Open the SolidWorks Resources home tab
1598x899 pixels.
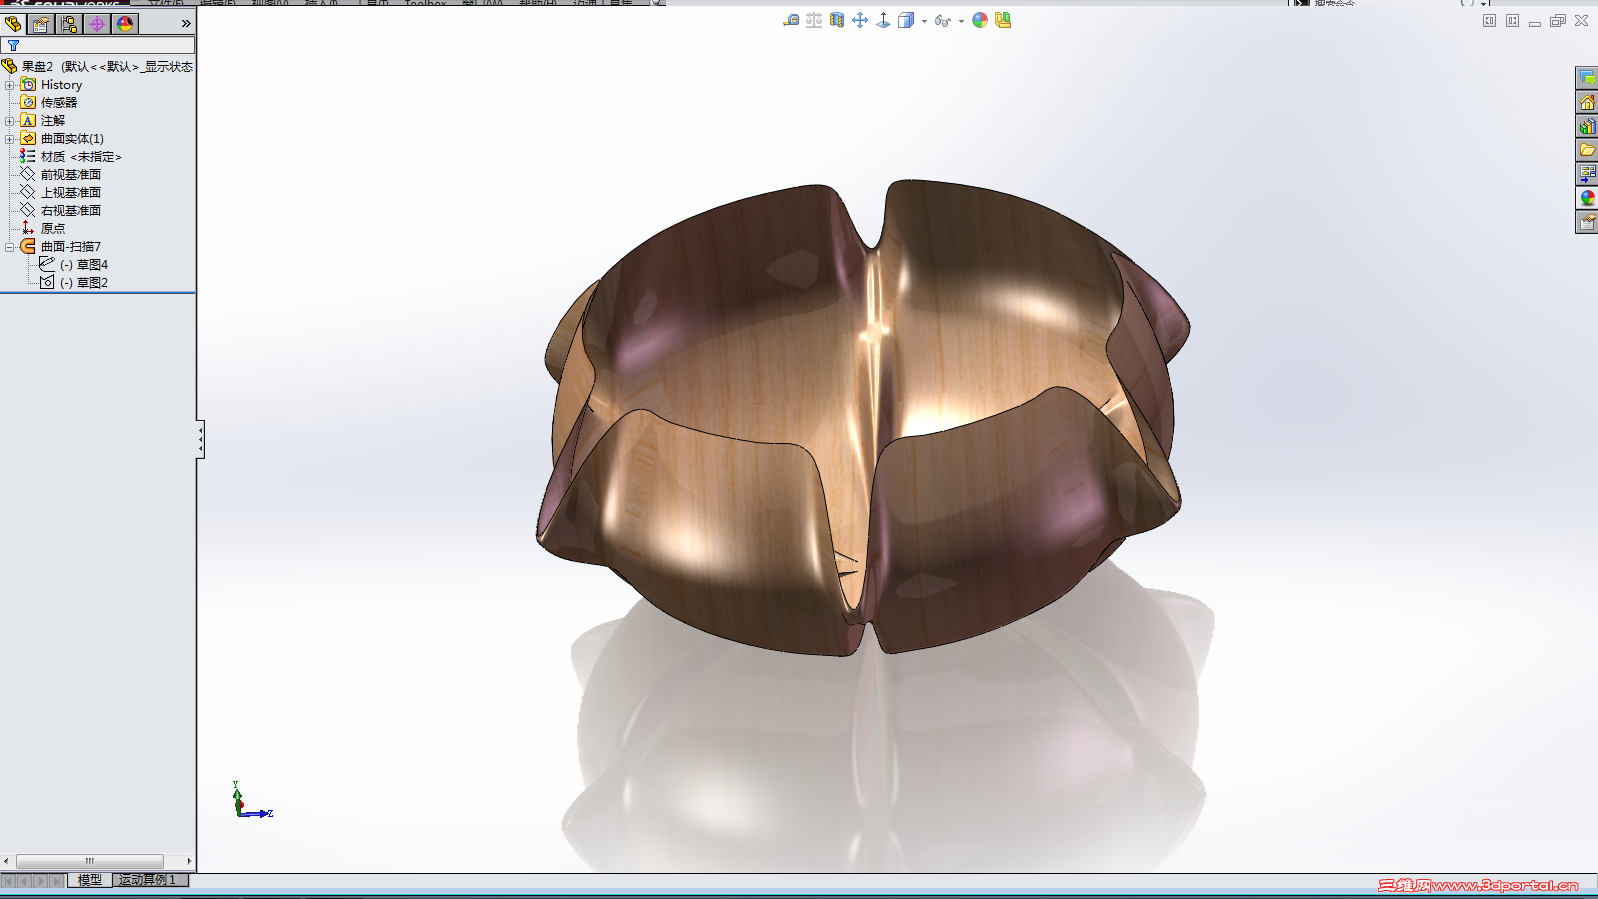coord(1587,102)
